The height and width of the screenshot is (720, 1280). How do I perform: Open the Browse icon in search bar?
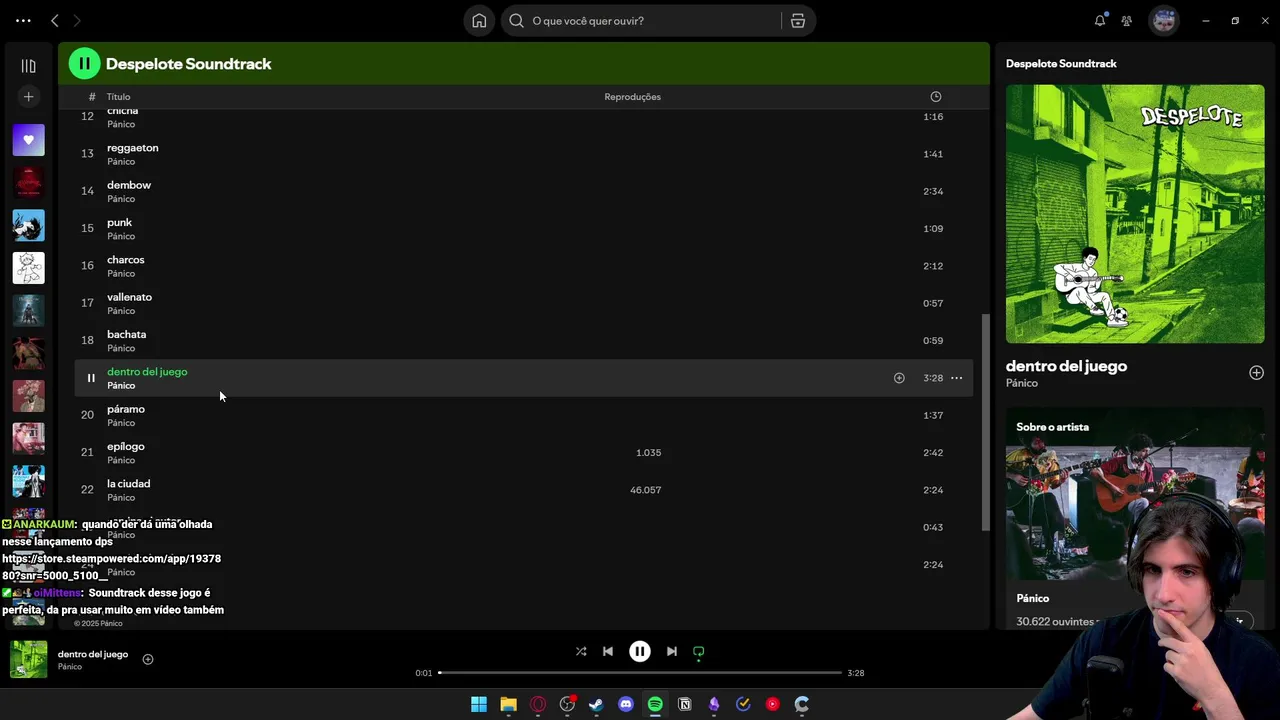tap(798, 20)
